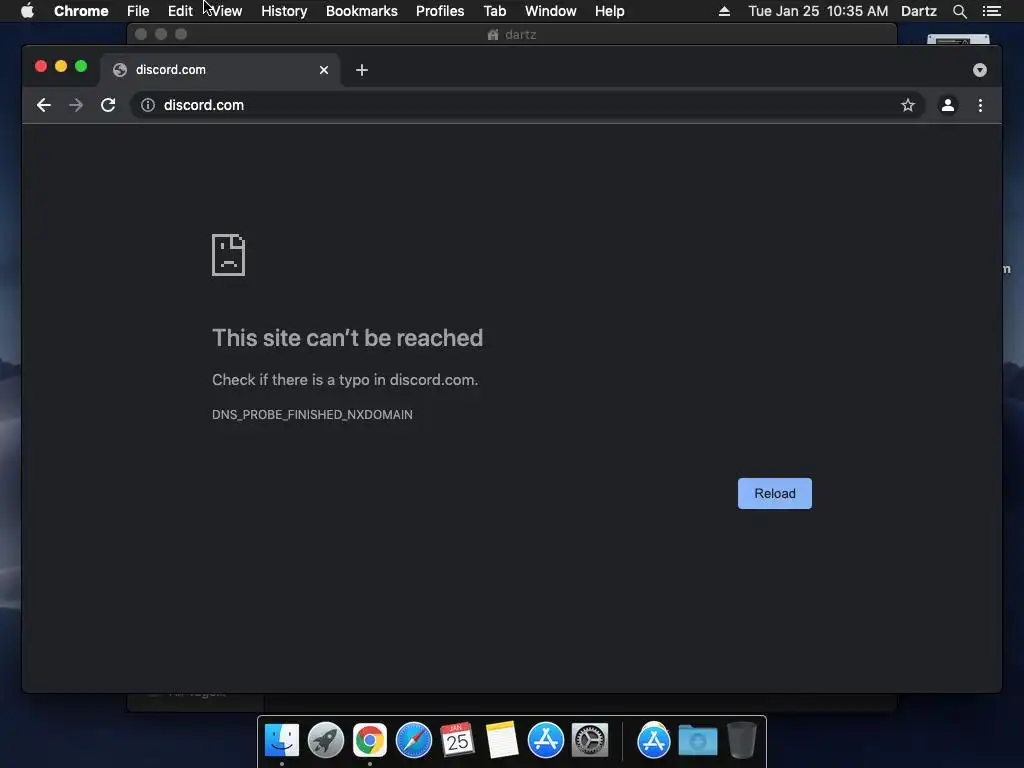1024x768 pixels.
Task: Click Chrome icon in the dock
Action: [x=370, y=740]
